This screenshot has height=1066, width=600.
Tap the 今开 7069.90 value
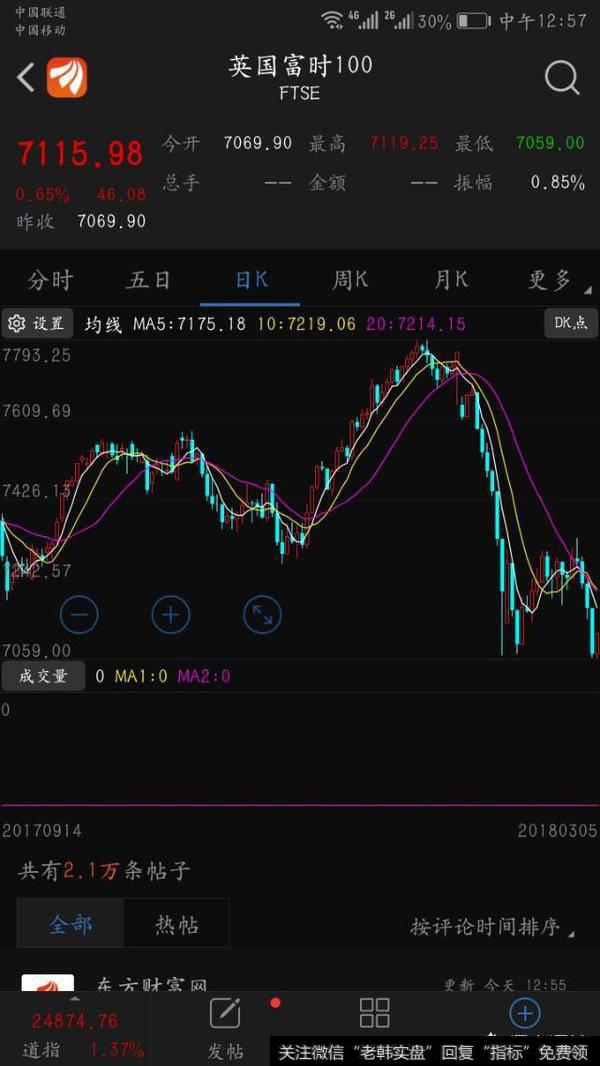tap(258, 143)
